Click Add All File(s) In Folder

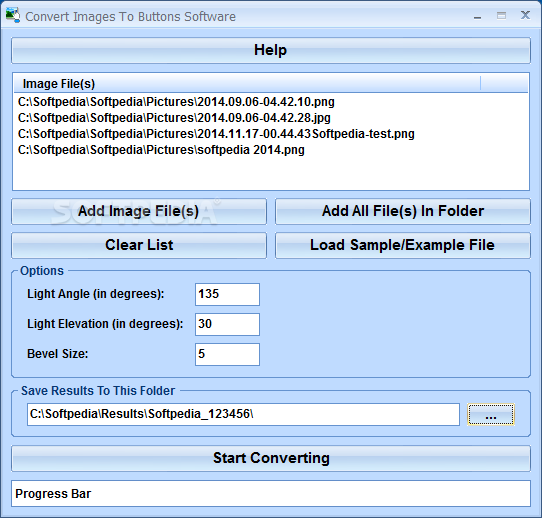coord(403,211)
